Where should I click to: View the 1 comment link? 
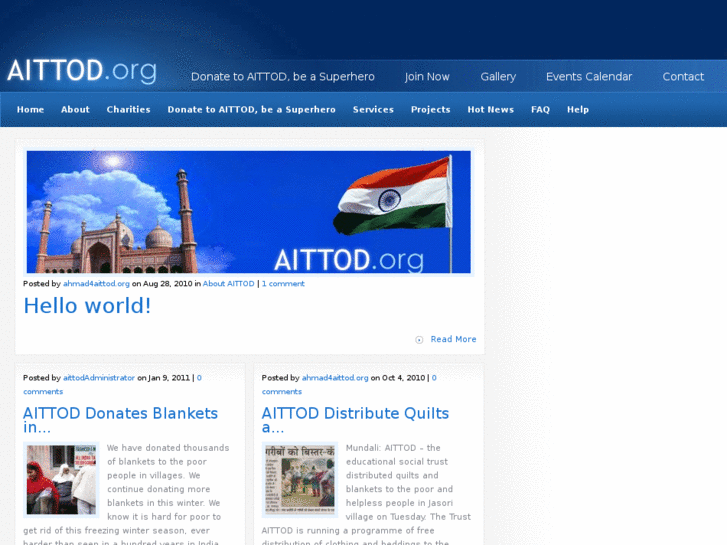[283, 283]
